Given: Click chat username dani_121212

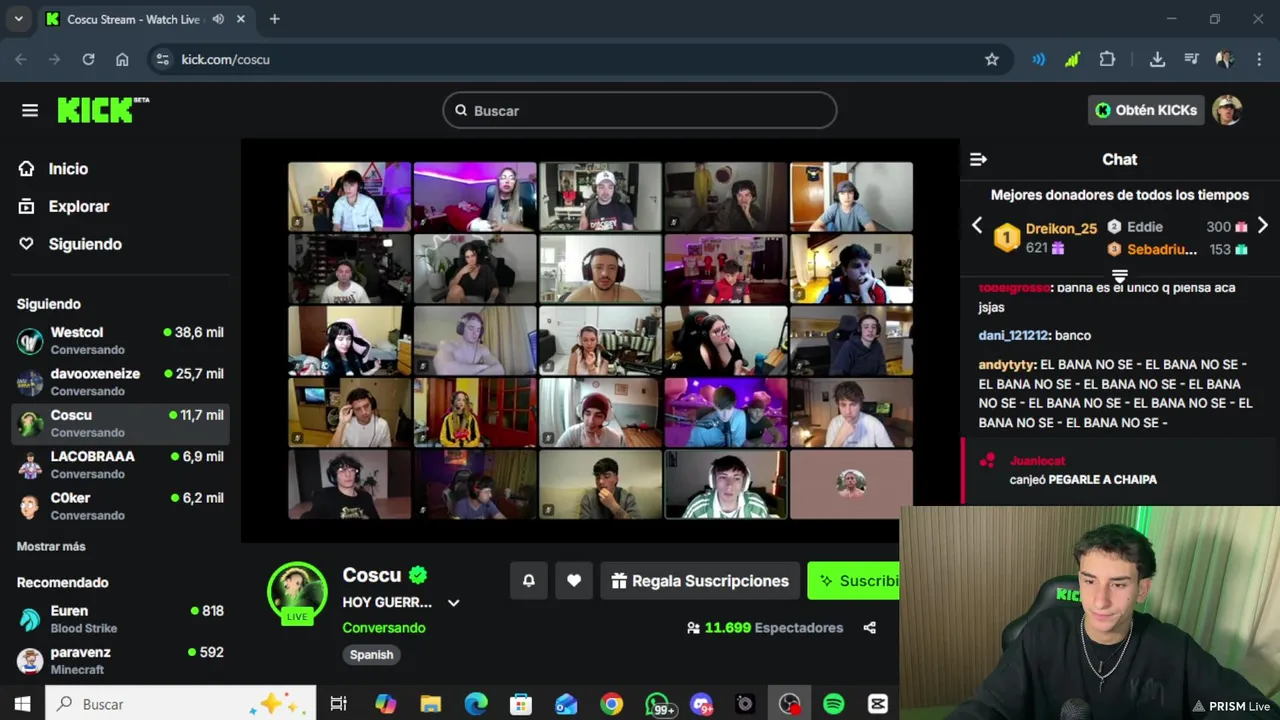Looking at the screenshot, I should [1012, 335].
